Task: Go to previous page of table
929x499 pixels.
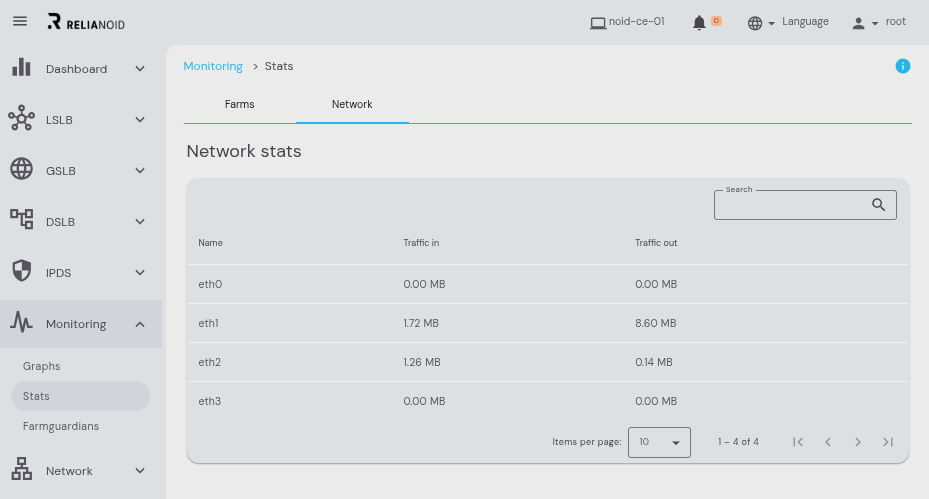Action: click(828, 442)
